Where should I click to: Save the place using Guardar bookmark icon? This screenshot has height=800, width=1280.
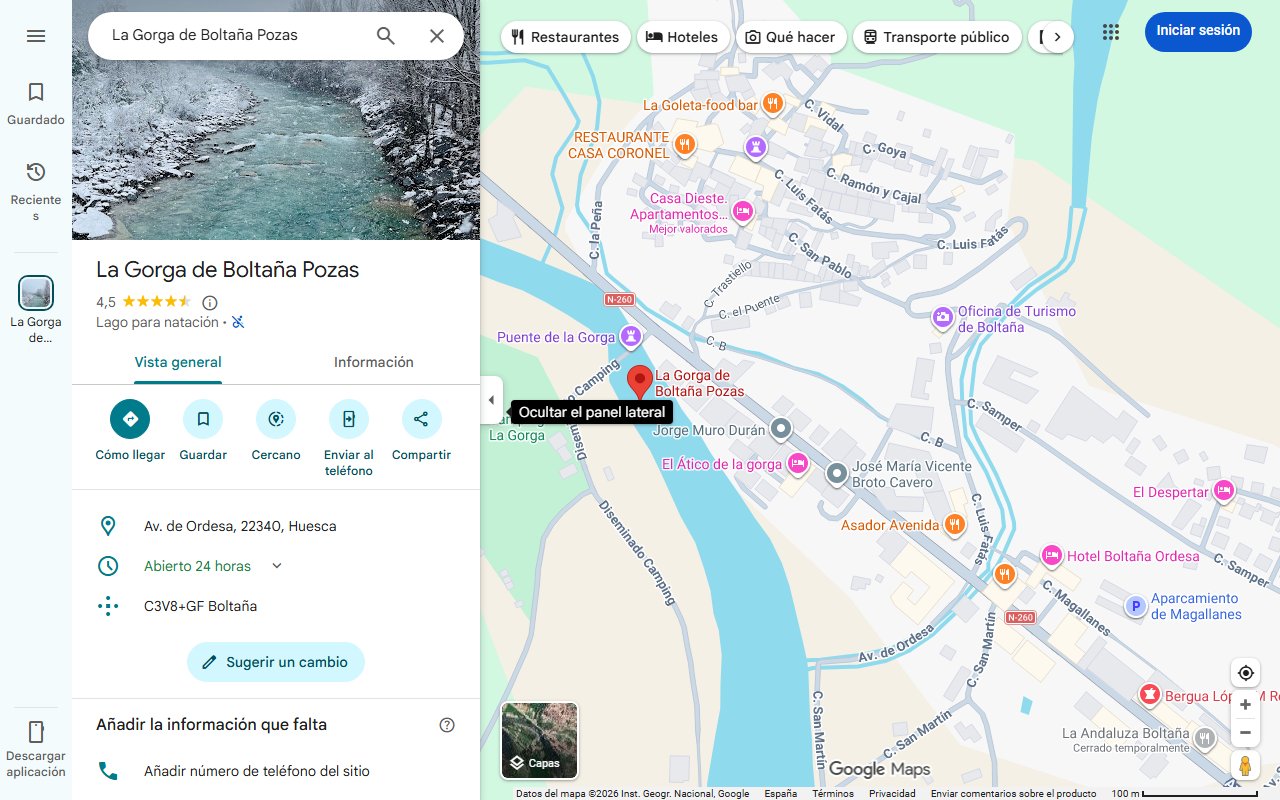[x=203, y=419]
